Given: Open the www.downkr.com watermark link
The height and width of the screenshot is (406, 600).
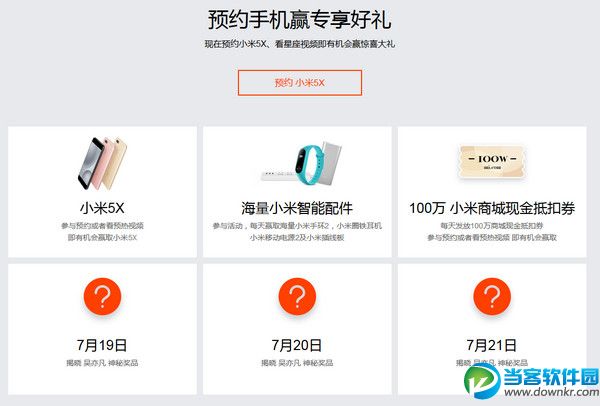Looking at the screenshot, I should [551, 392].
